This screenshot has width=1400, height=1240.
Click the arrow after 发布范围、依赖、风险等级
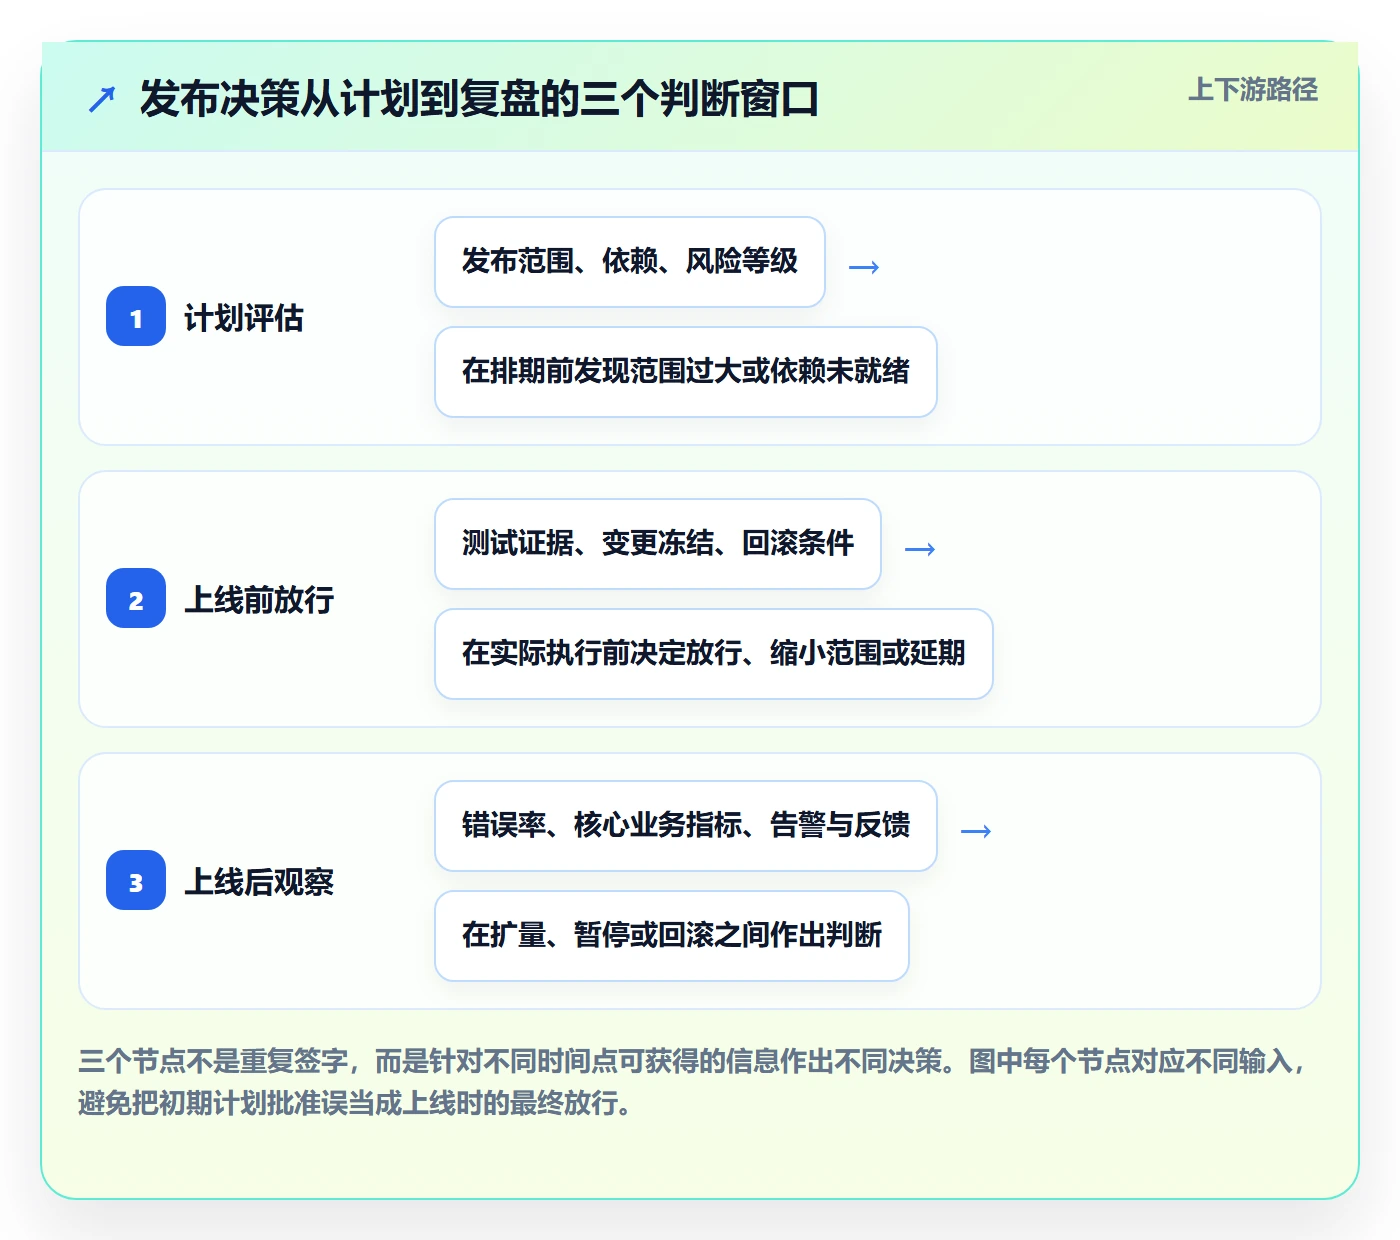click(864, 267)
